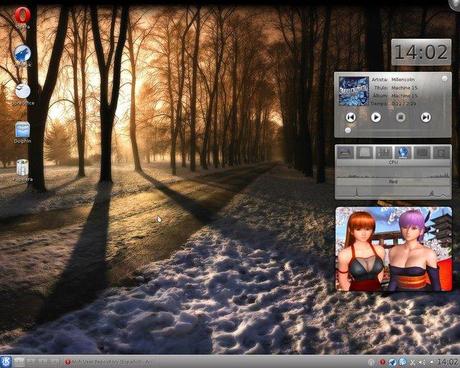Switch to the Opera window taskbar entry
This screenshot has width=460, height=368.
click(x=109, y=362)
